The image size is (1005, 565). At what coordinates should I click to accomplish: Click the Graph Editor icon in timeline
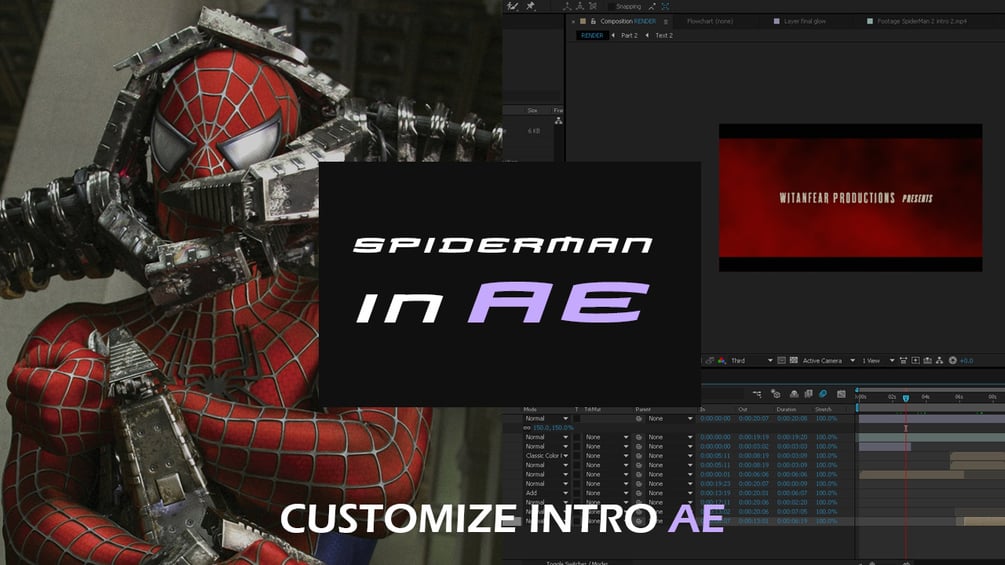[842, 394]
